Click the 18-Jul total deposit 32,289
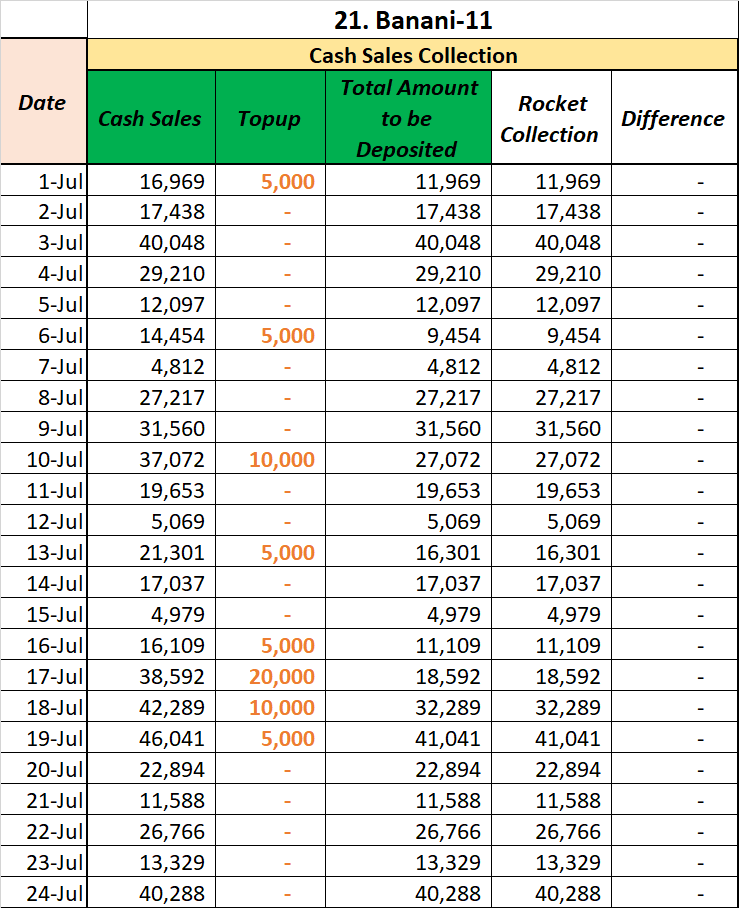 408,707
